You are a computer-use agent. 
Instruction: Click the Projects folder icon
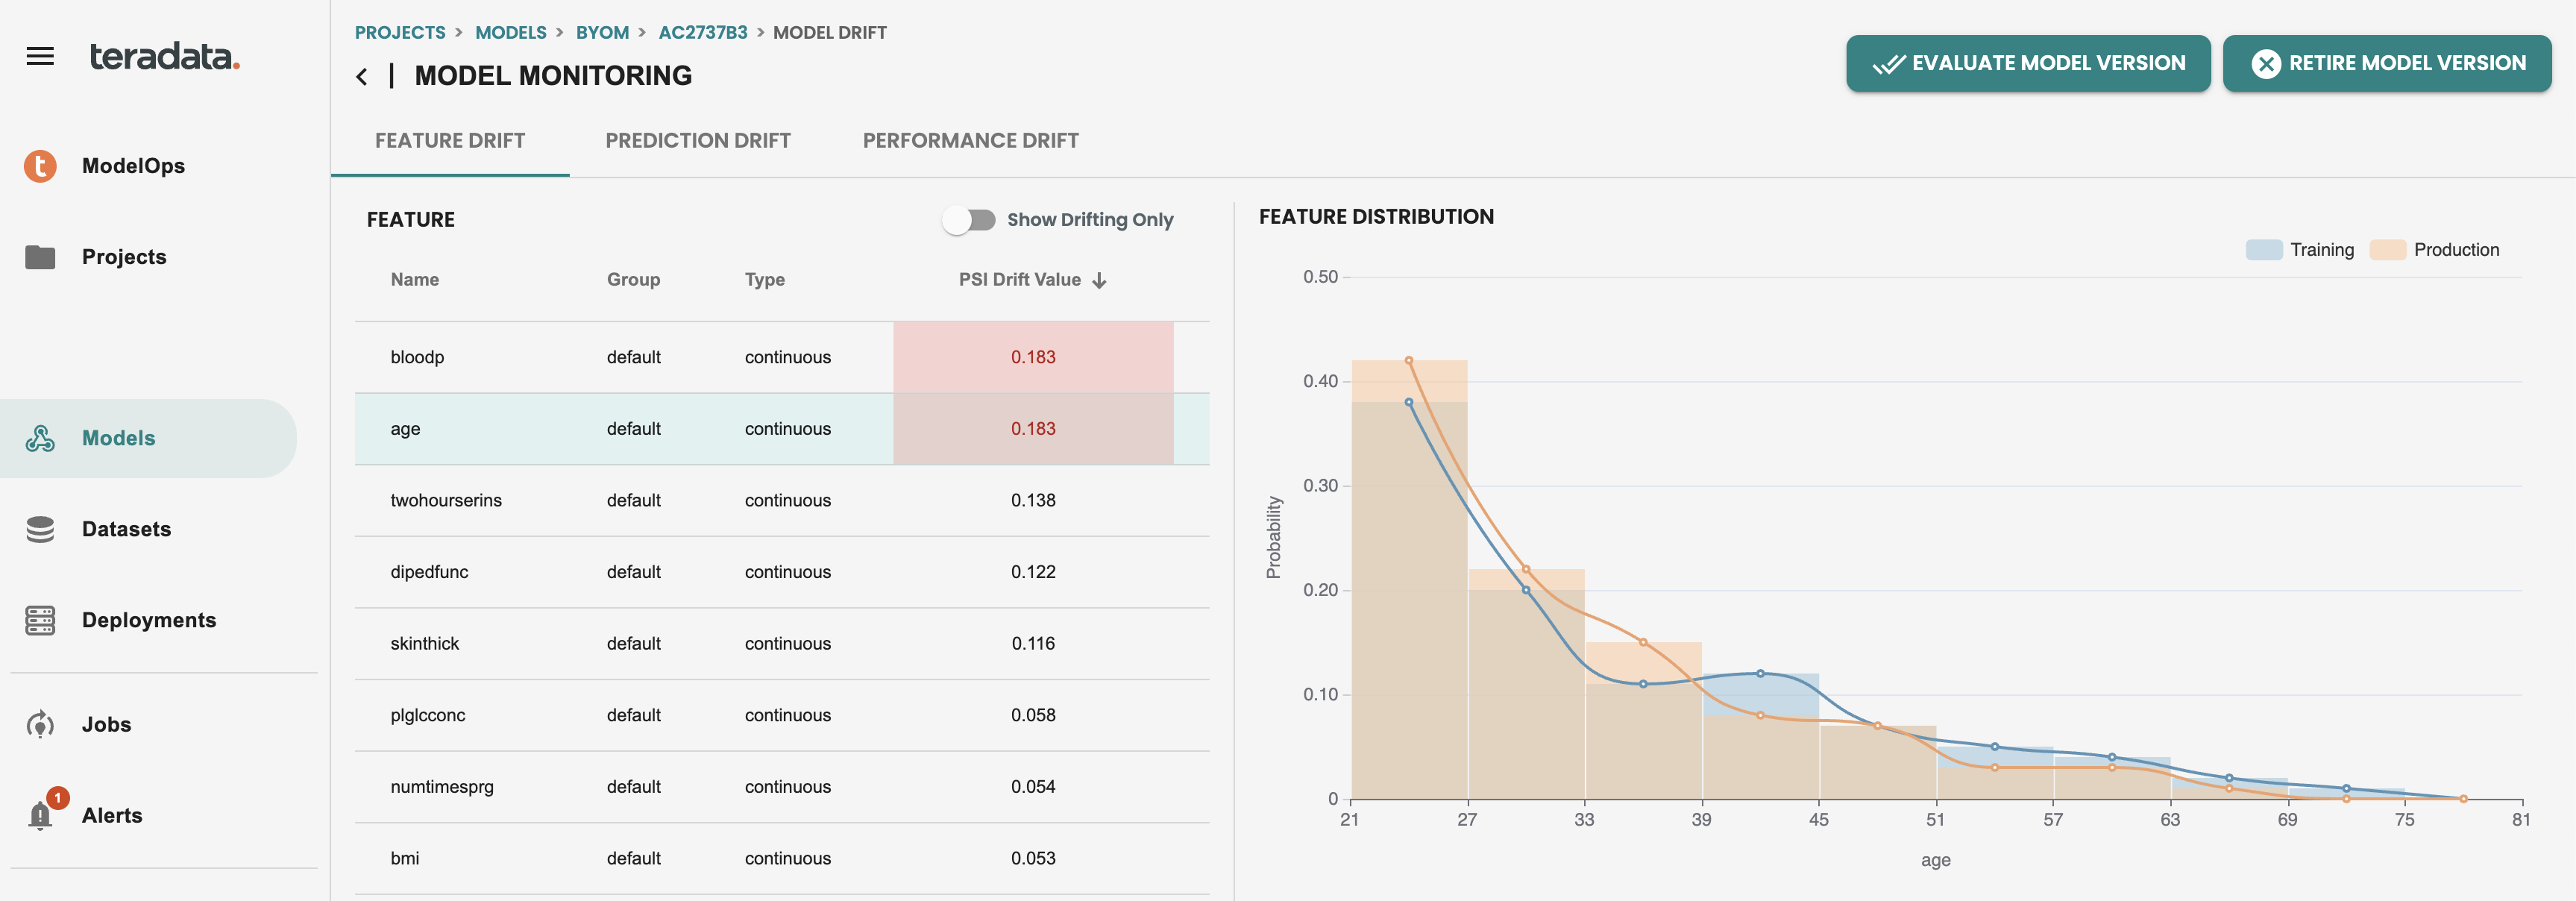pos(40,257)
